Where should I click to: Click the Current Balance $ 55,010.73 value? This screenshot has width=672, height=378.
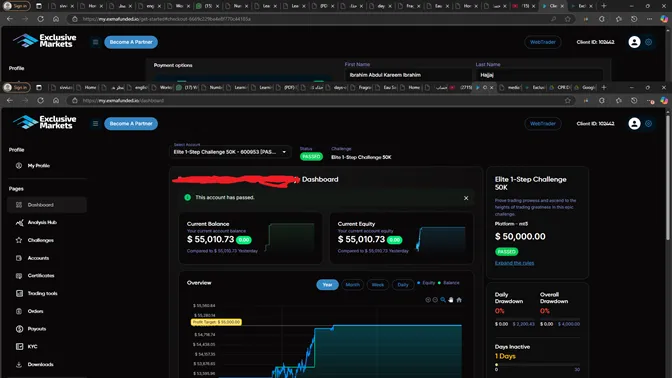pyautogui.click(x=210, y=239)
